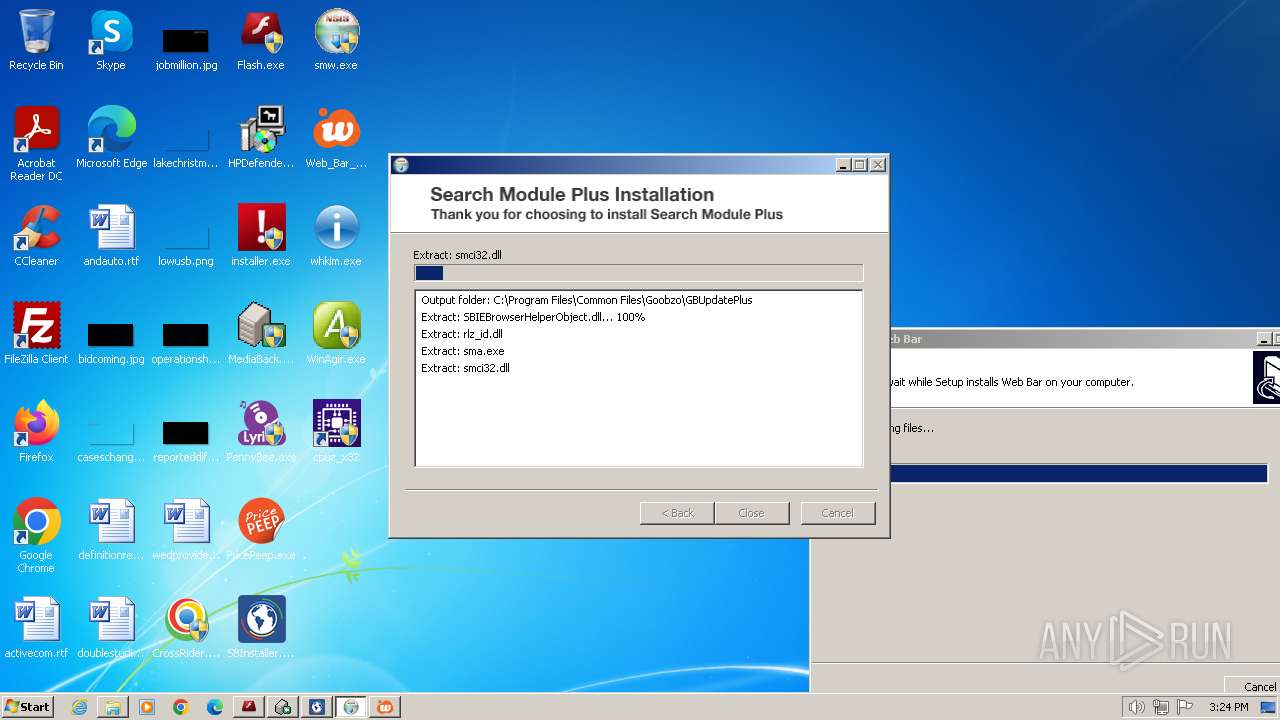Click the Web Bar setup progress bar
The image size is (1280, 720).
[1079, 474]
